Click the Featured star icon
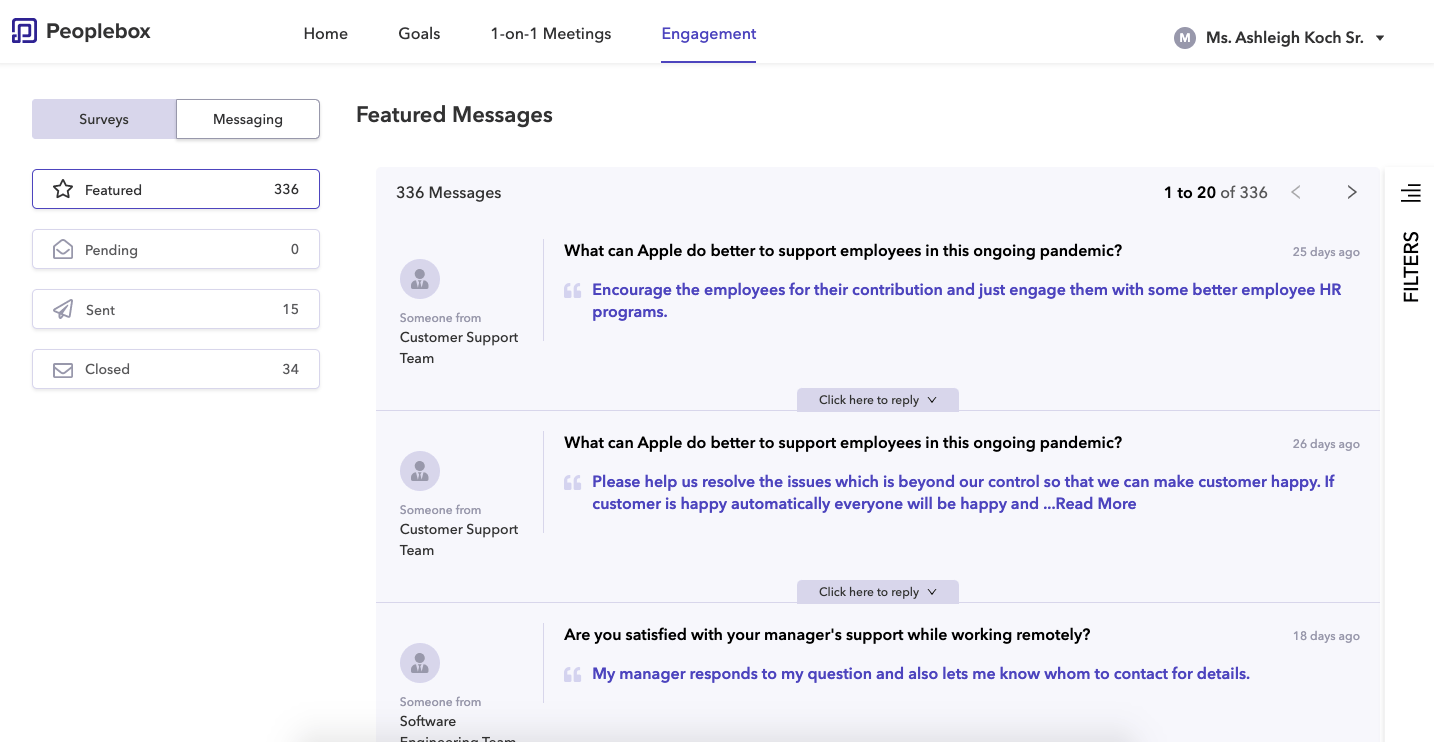The width and height of the screenshot is (1434, 742). click(63, 189)
